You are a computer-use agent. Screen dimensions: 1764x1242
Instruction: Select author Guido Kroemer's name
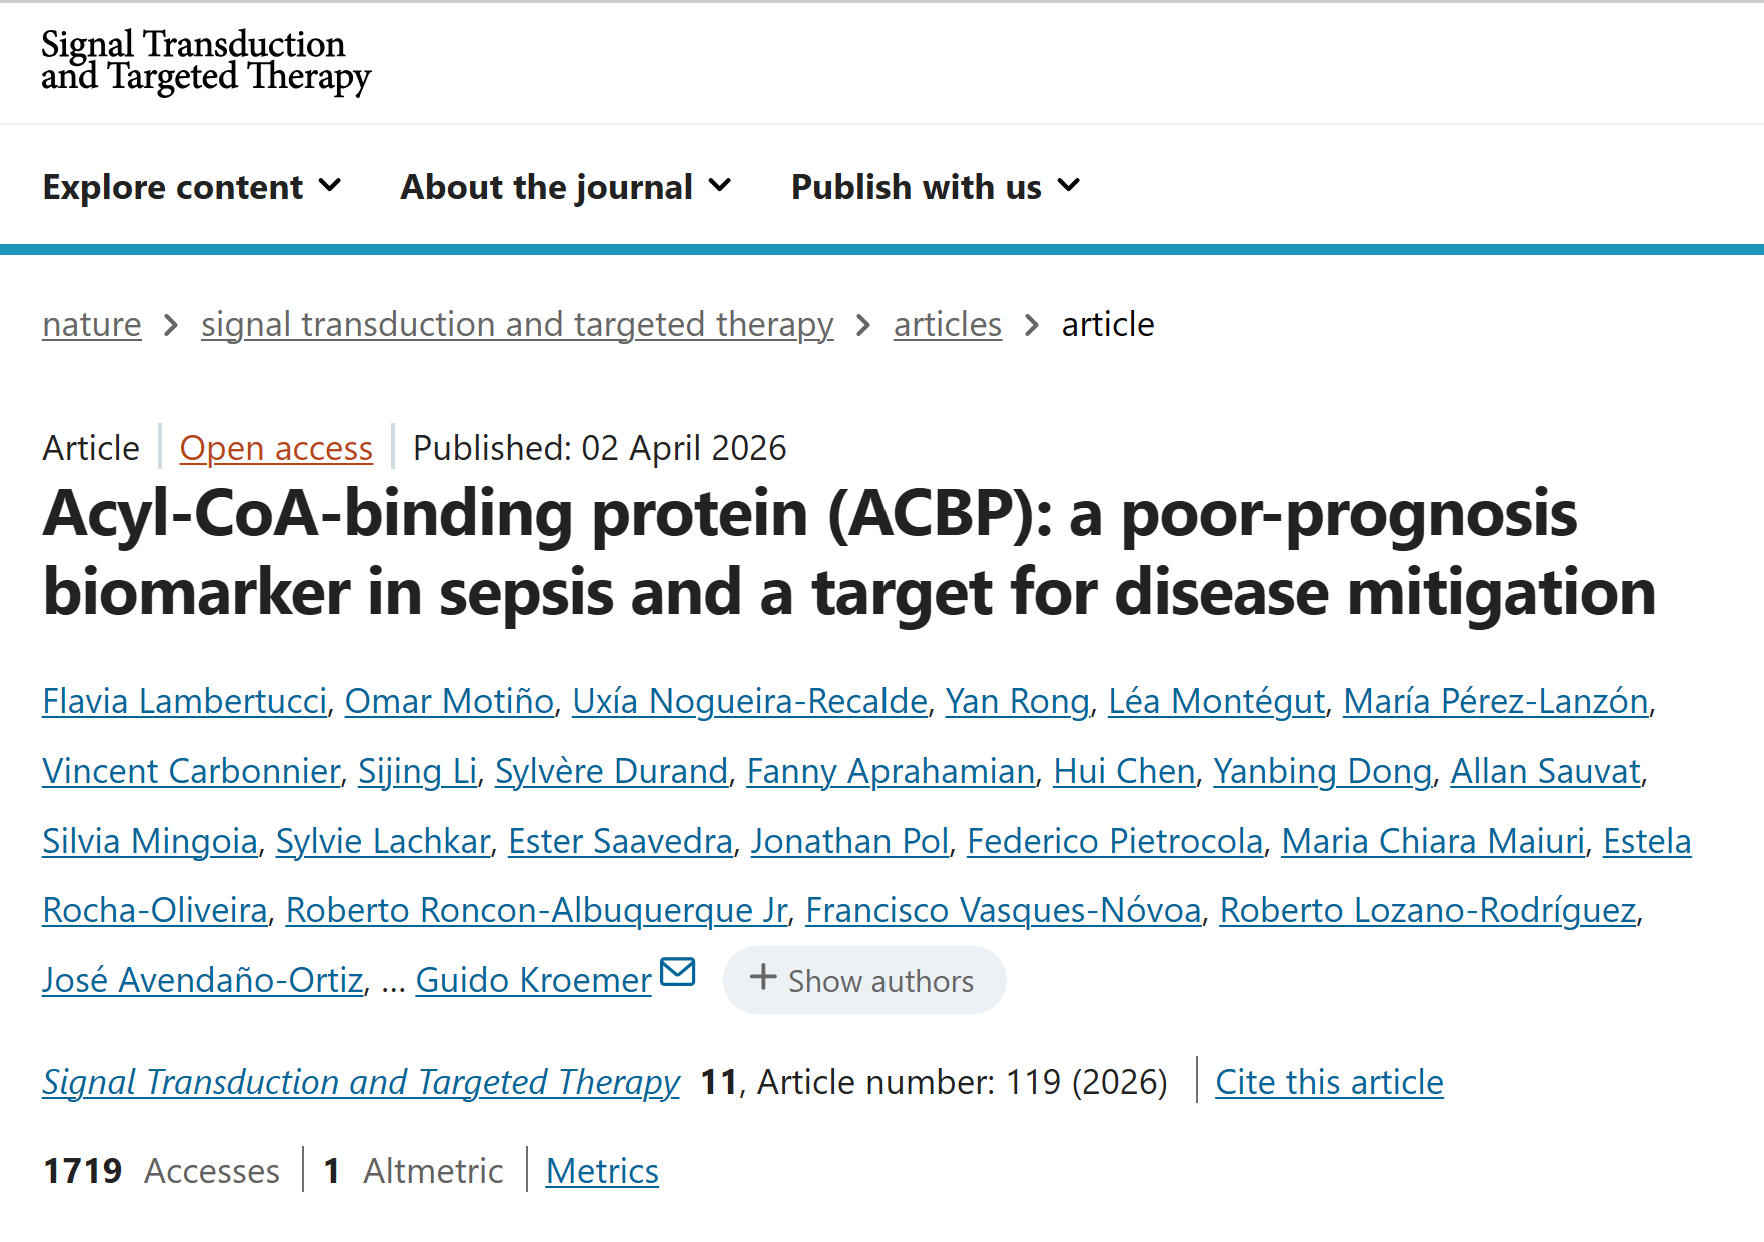coord(534,981)
